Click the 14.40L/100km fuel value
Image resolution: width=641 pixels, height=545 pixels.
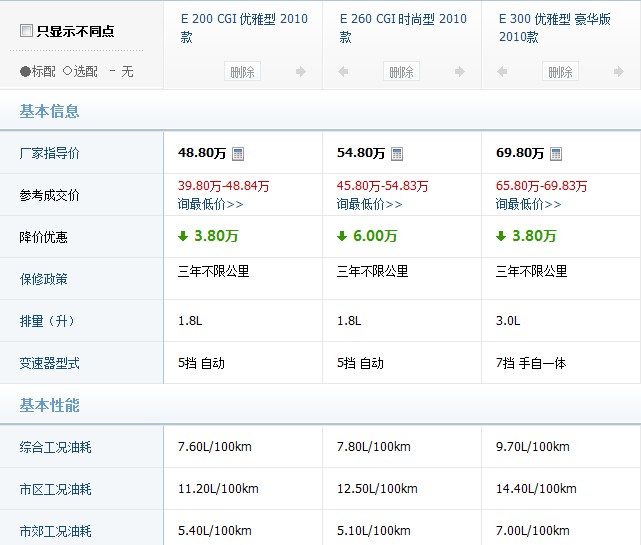click(x=536, y=489)
